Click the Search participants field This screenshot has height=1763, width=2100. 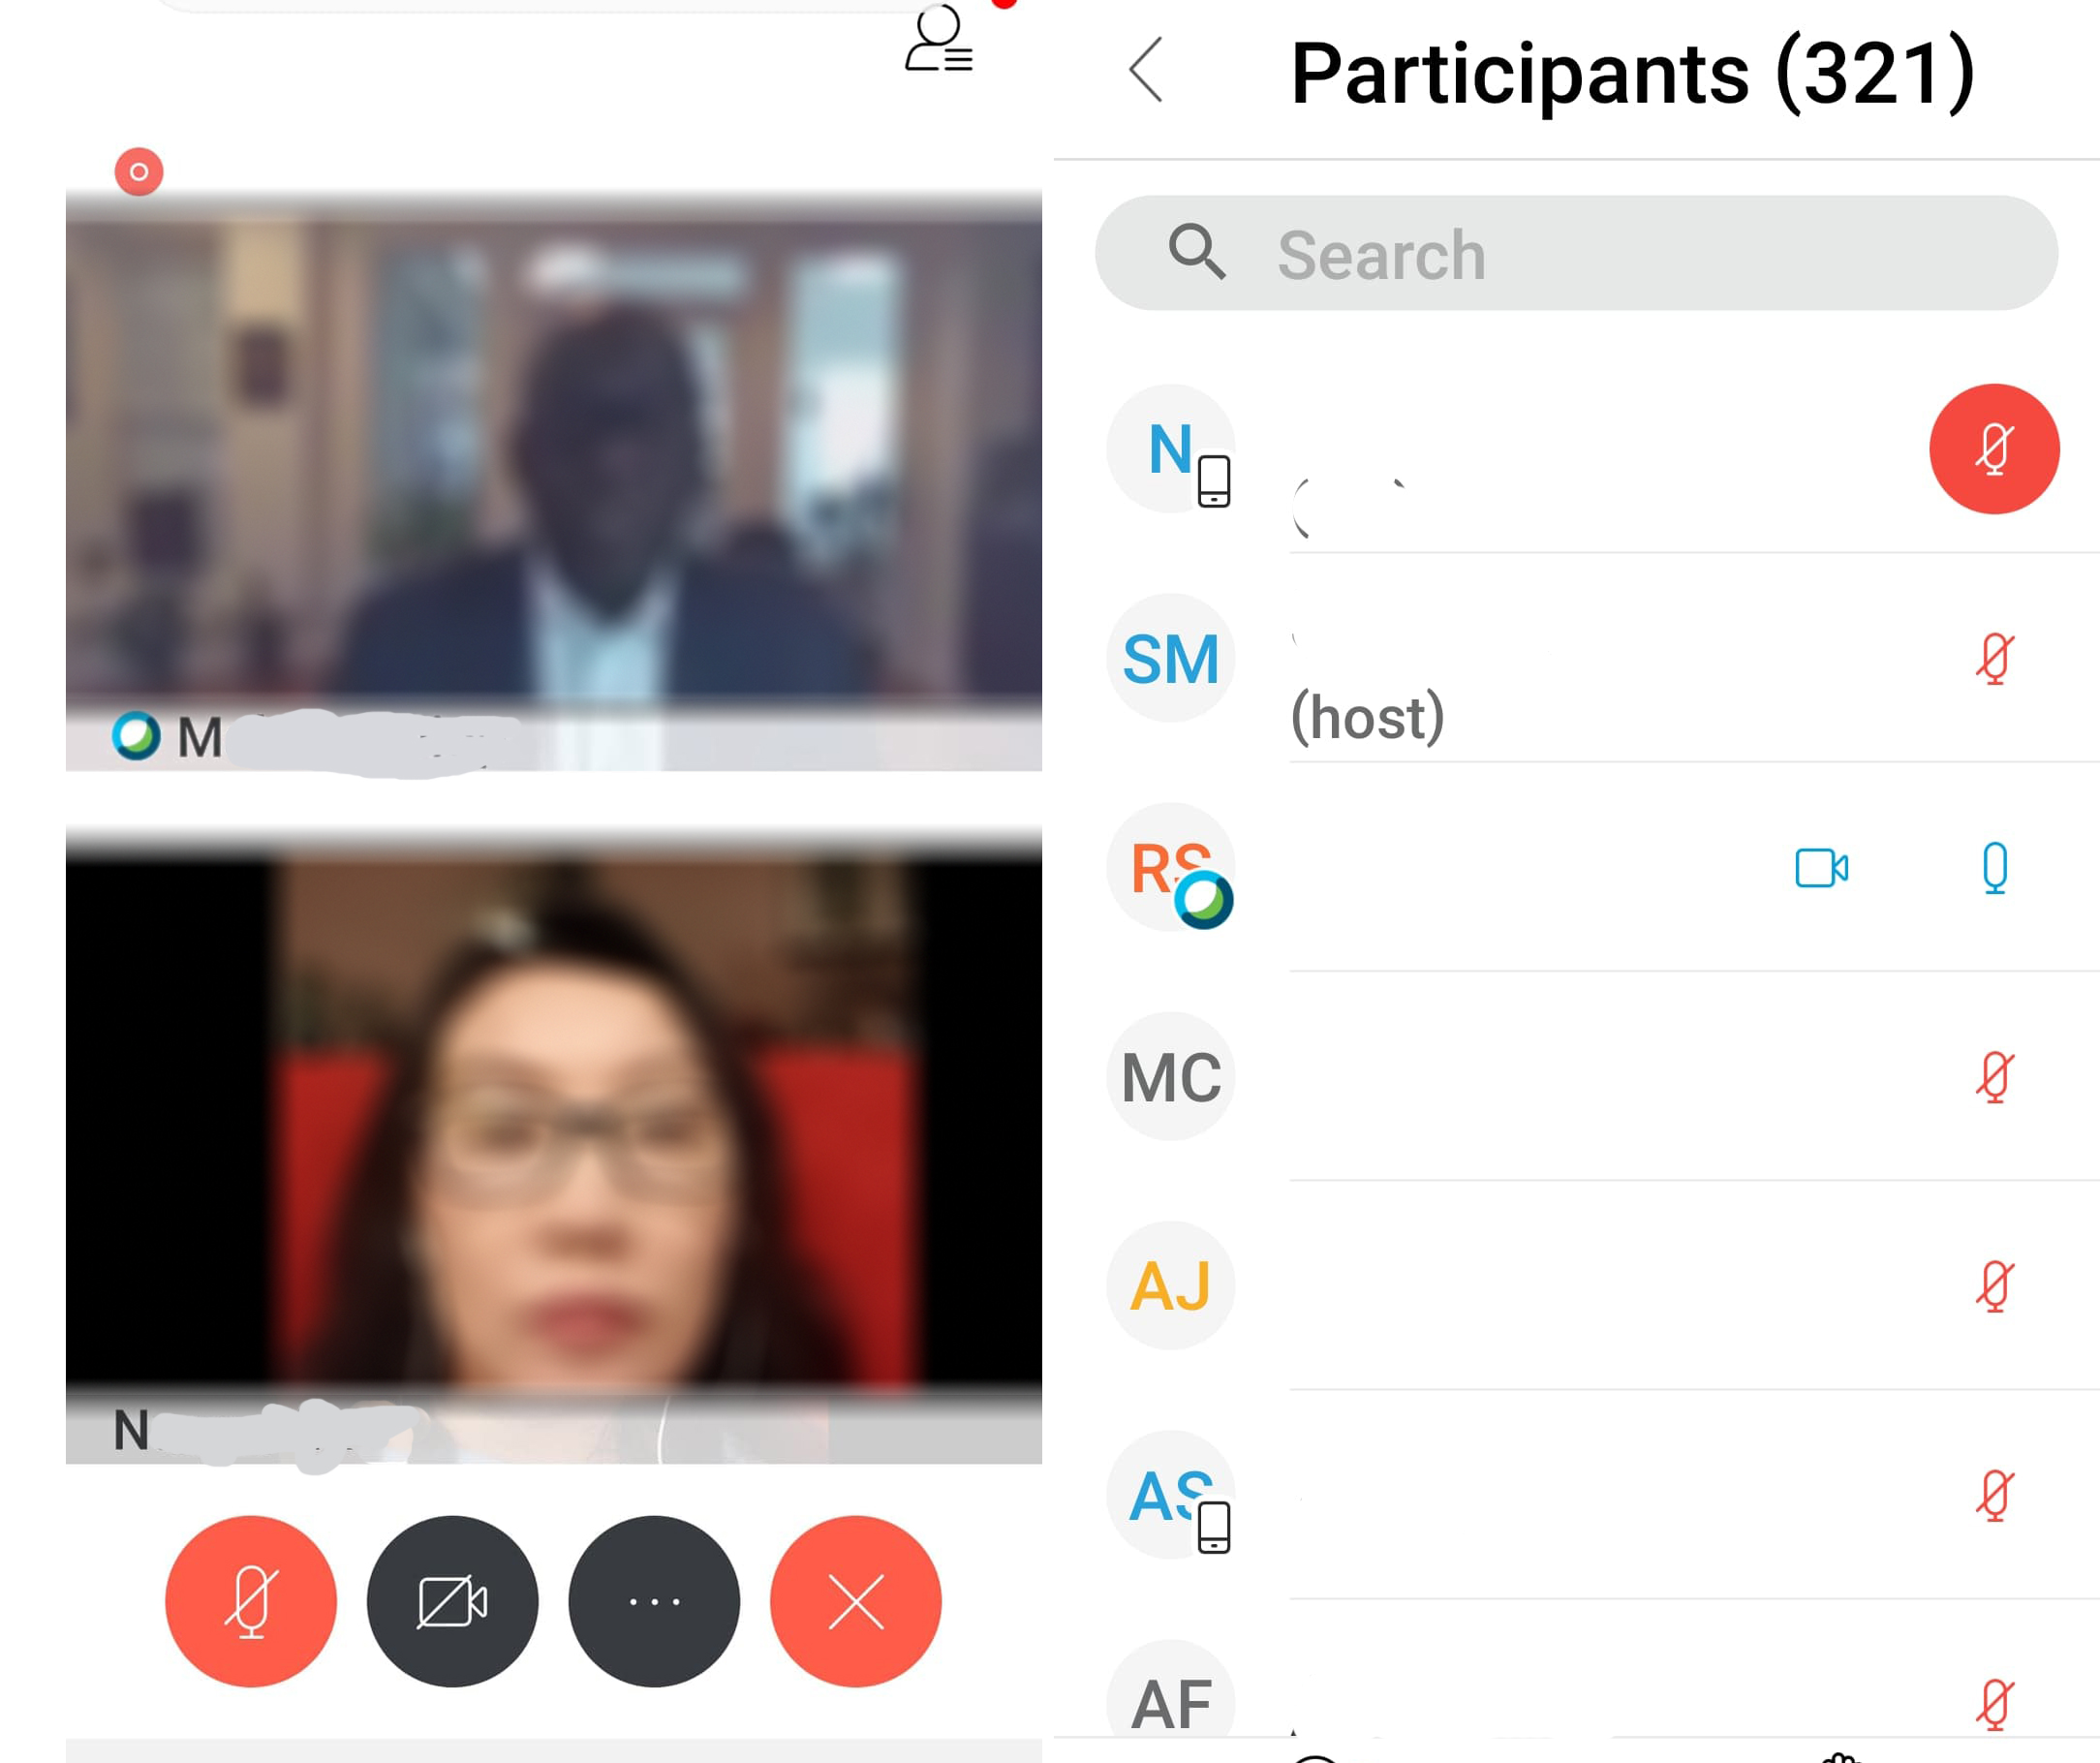1576,253
